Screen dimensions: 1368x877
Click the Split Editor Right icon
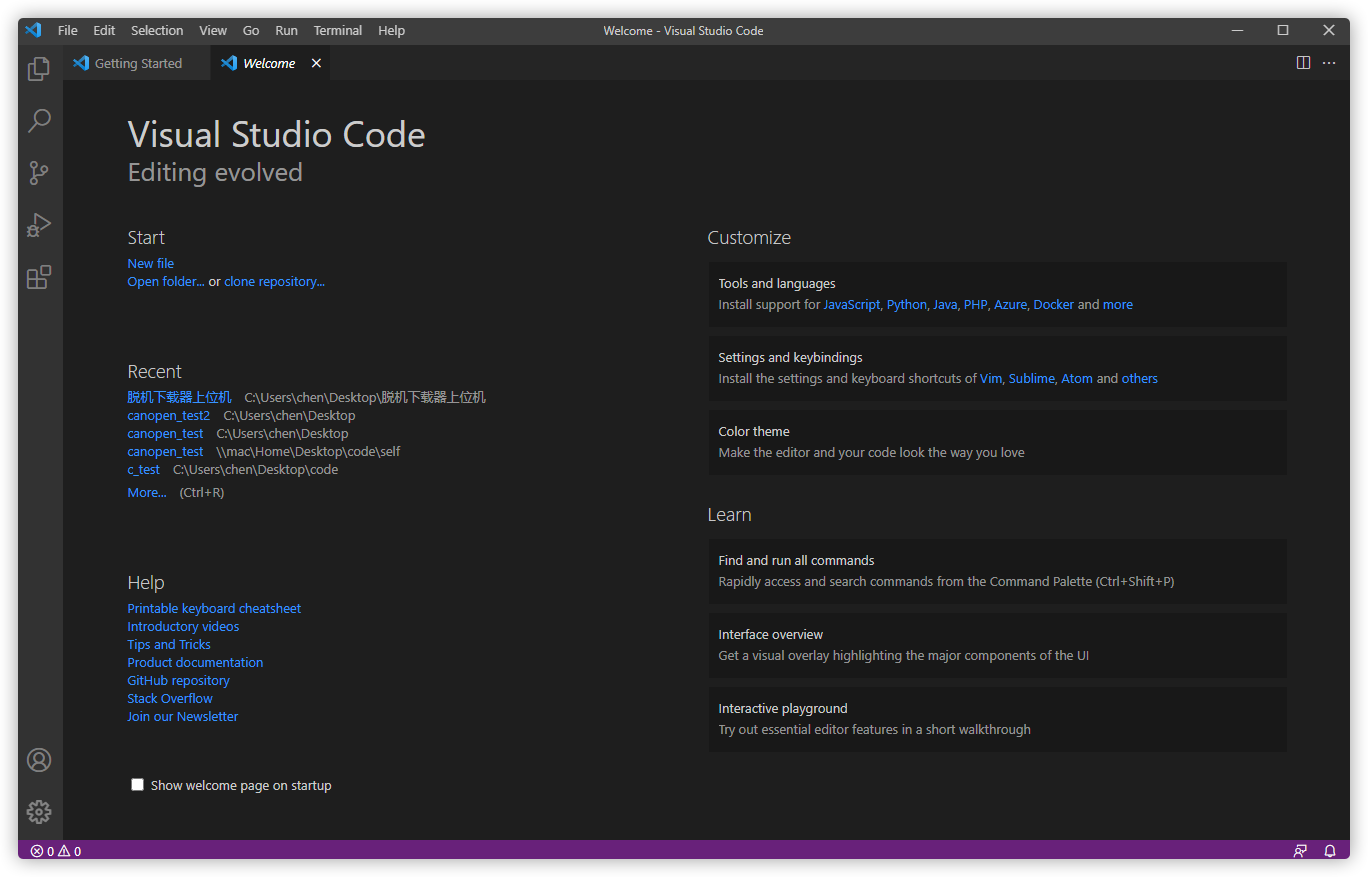[1303, 63]
